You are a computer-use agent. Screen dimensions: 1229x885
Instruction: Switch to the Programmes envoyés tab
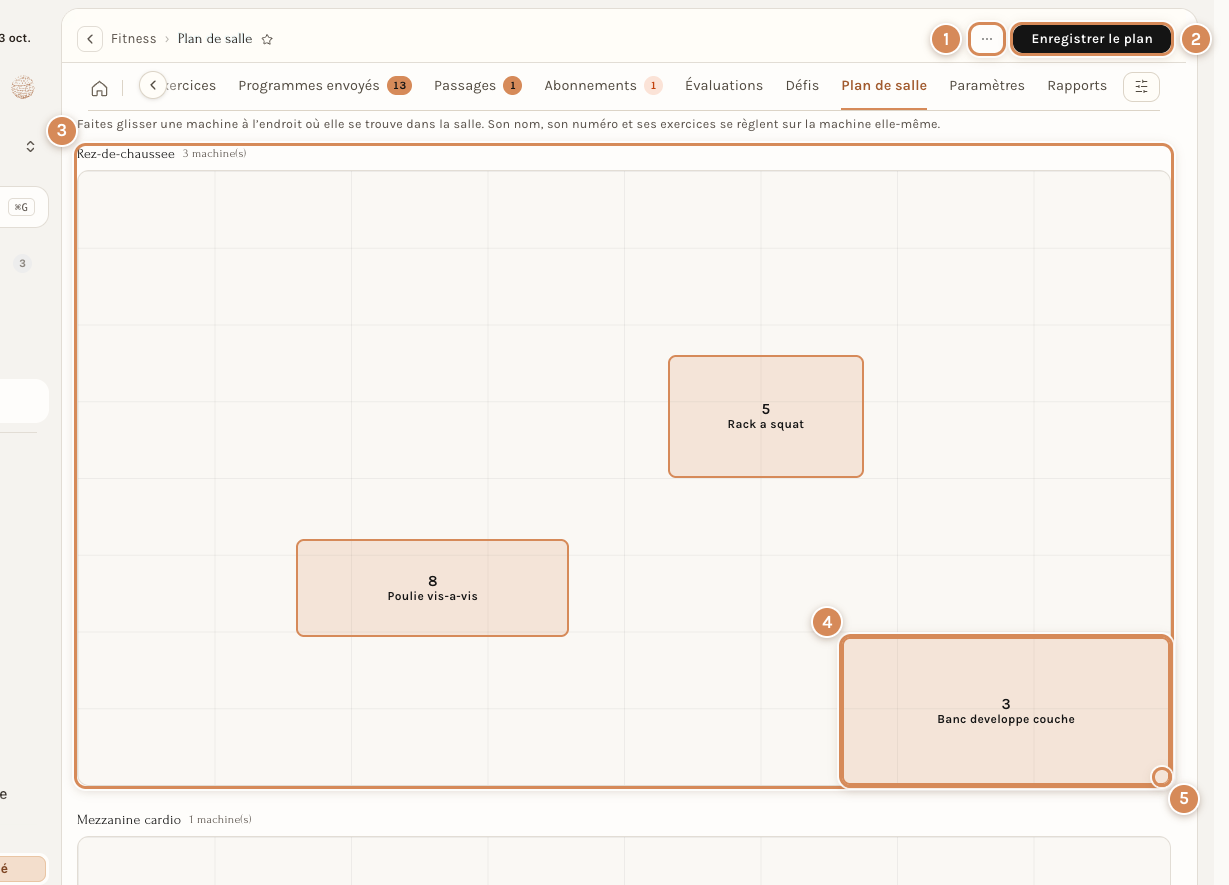(x=324, y=86)
